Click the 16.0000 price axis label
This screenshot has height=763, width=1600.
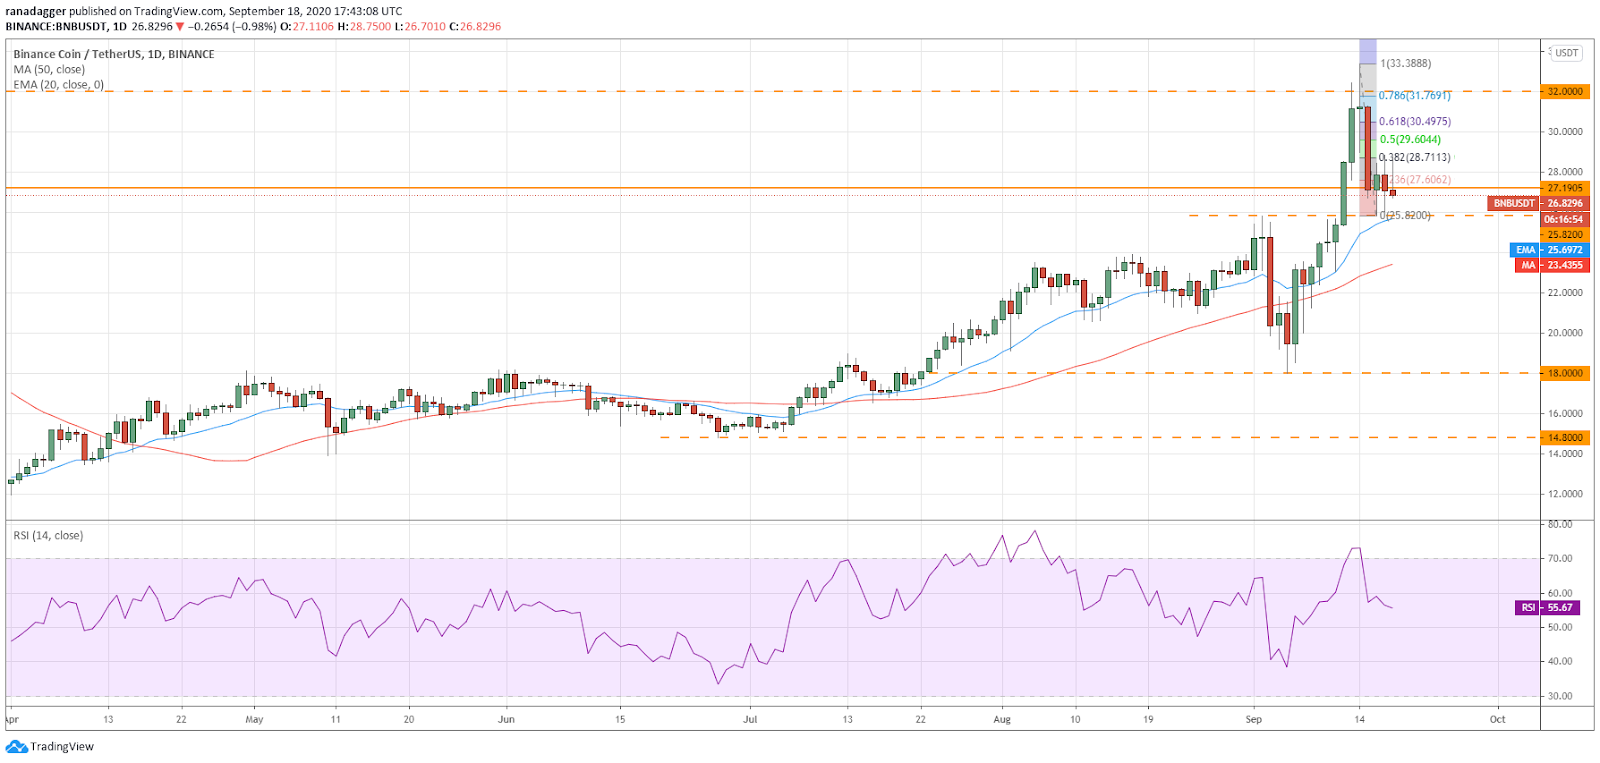pos(1565,413)
